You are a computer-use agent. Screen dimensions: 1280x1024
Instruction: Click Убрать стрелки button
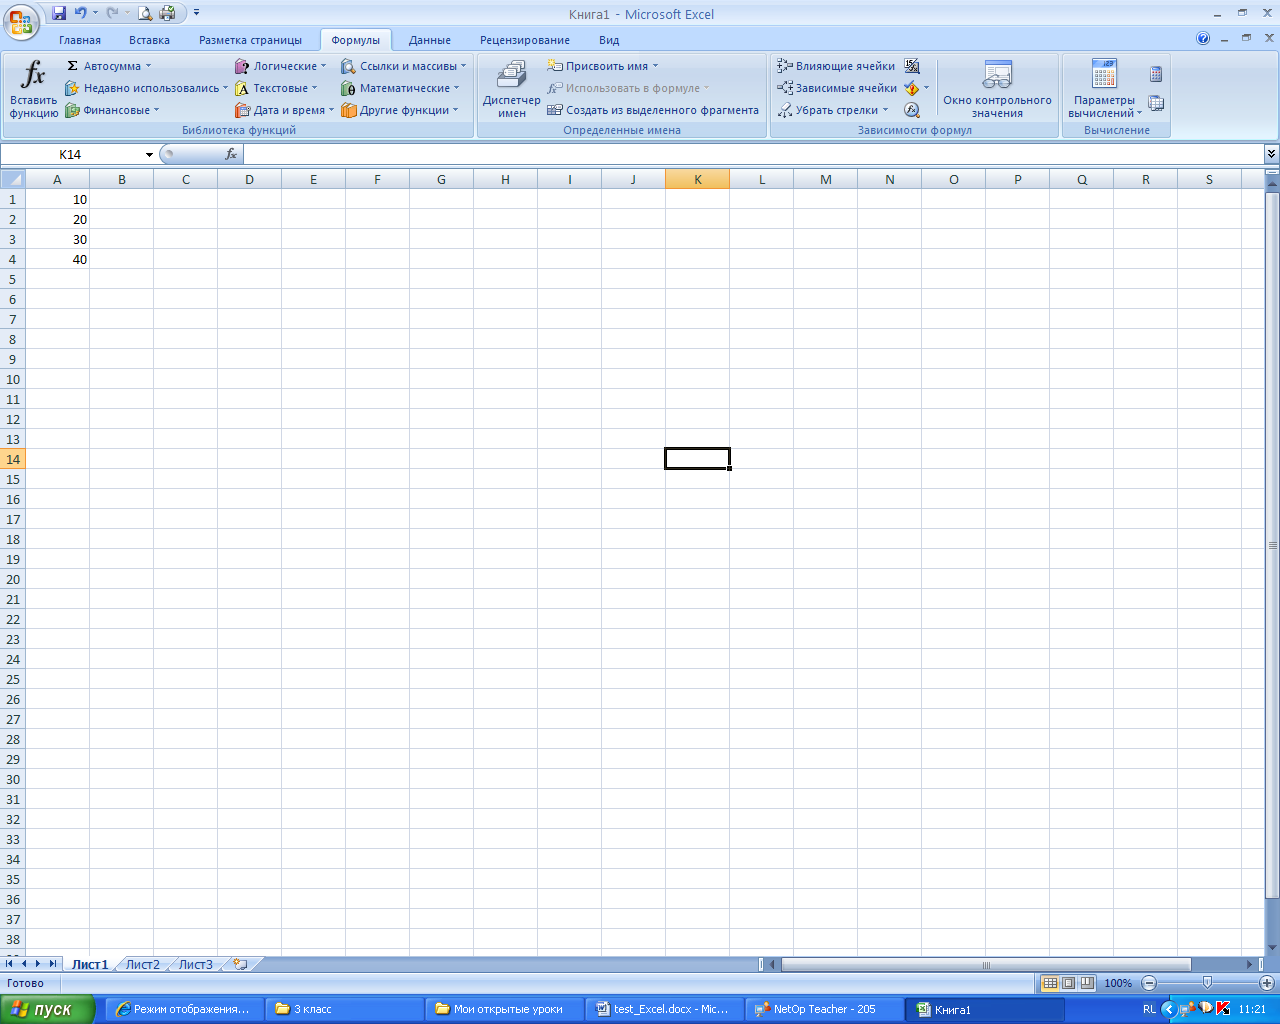tap(833, 110)
